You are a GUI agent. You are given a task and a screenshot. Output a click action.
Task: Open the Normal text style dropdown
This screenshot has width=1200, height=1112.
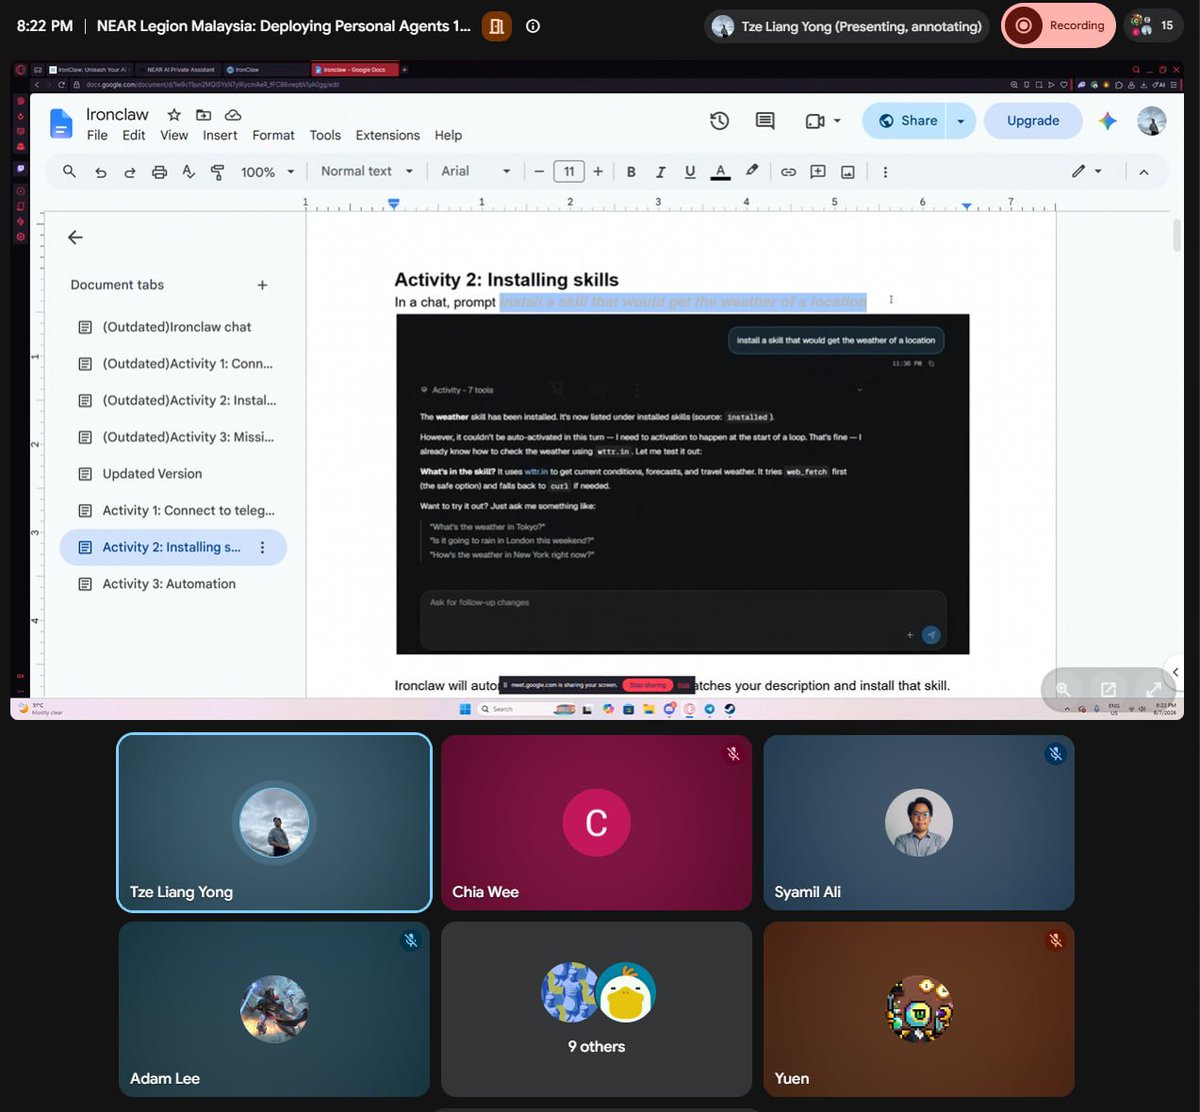[366, 171]
